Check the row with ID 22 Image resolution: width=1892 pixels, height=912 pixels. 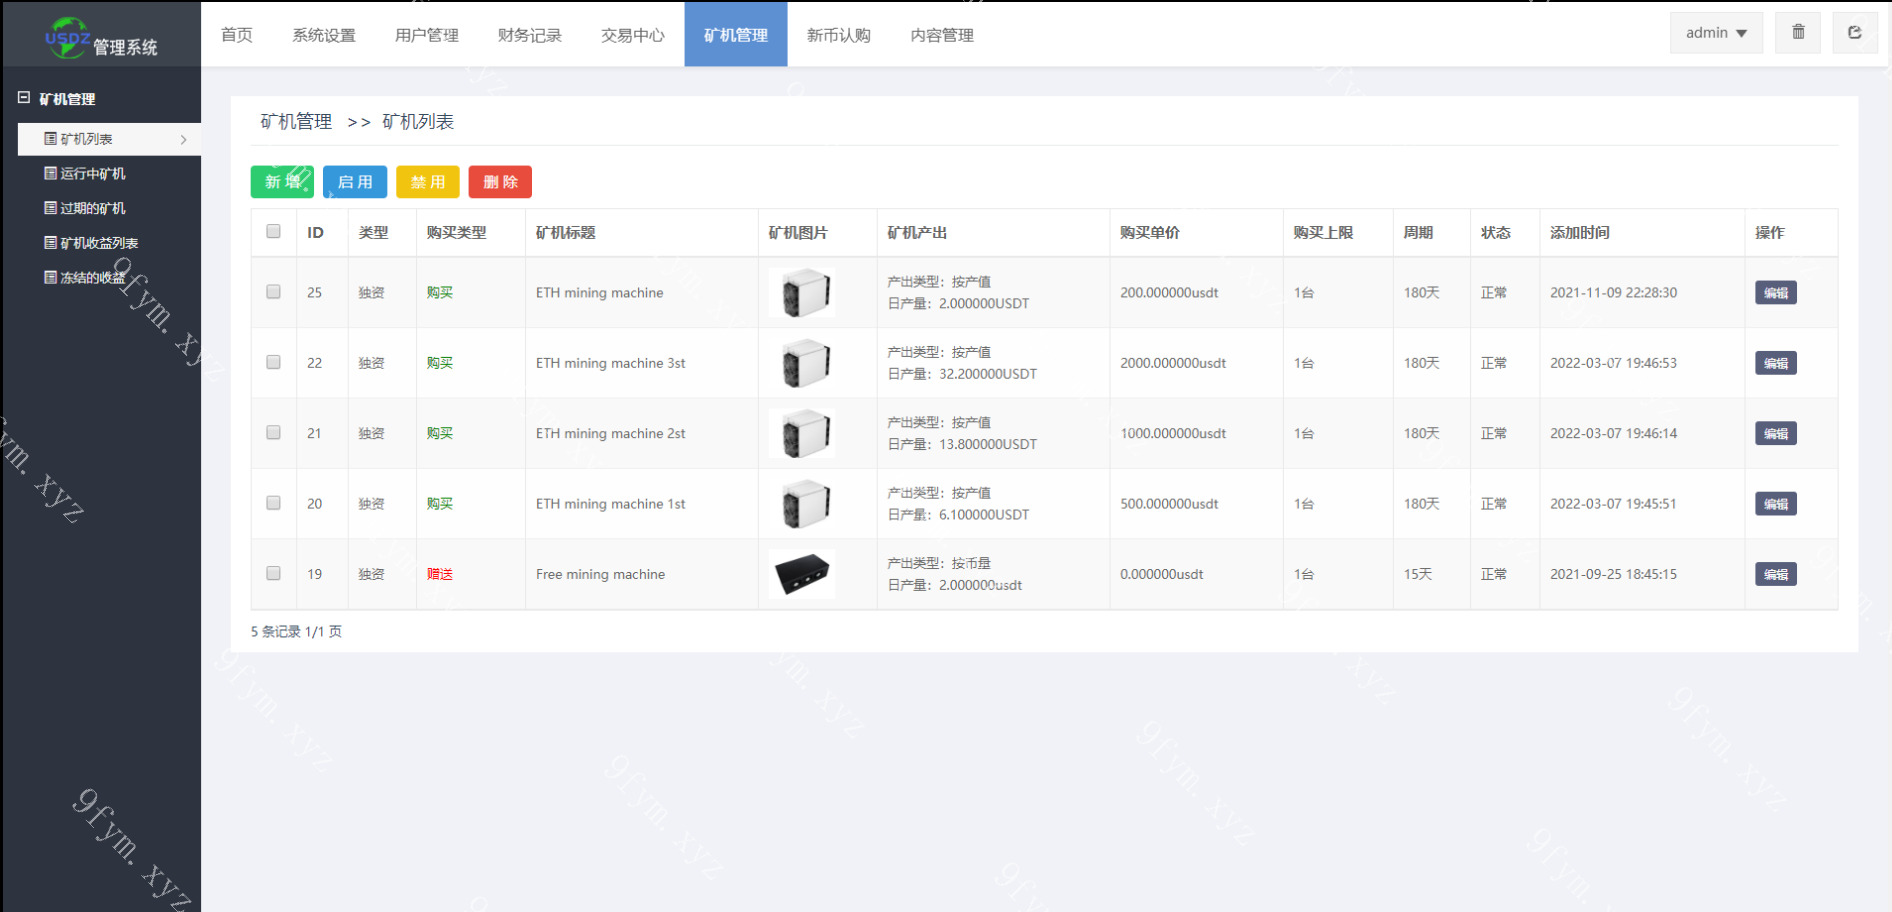tap(273, 362)
